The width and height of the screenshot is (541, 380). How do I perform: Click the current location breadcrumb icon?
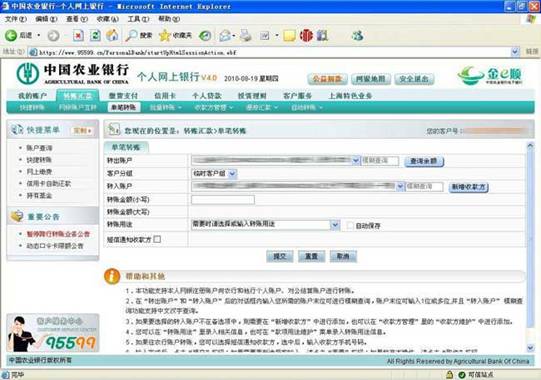coord(114,129)
